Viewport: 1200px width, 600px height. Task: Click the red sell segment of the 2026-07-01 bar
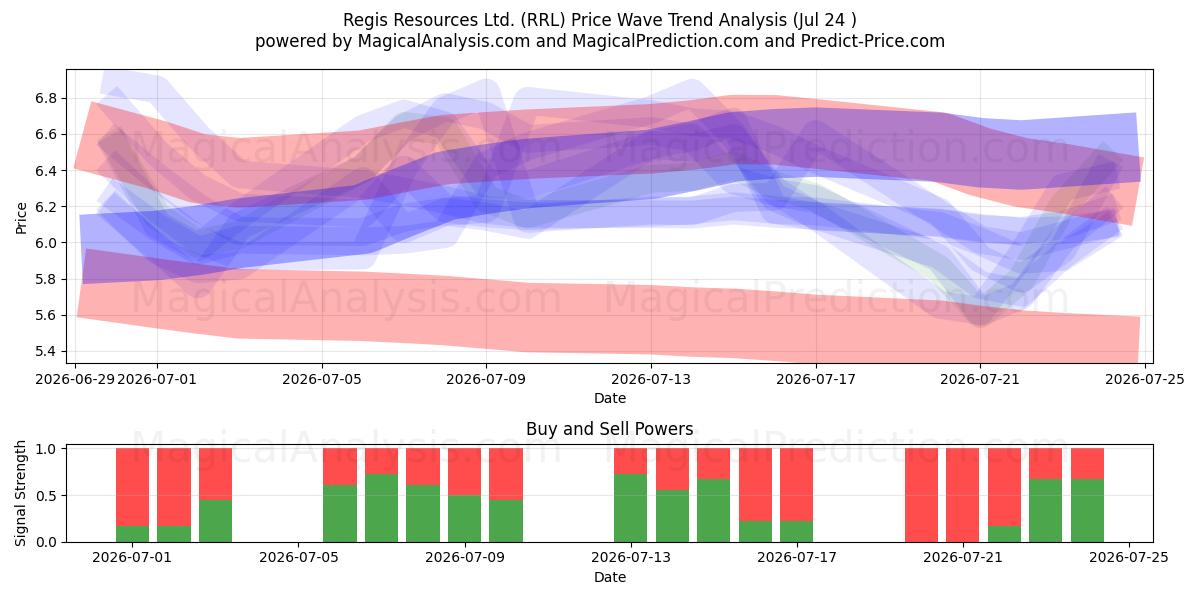pos(133,487)
